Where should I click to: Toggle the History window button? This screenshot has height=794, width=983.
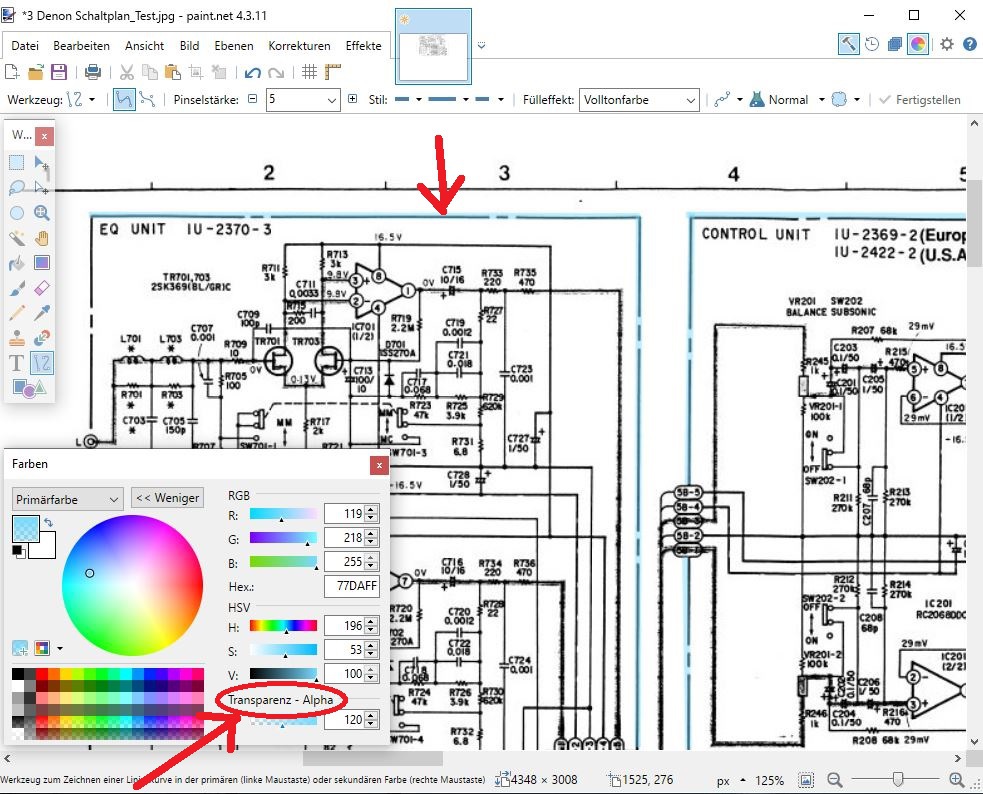pyautogui.click(x=872, y=44)
